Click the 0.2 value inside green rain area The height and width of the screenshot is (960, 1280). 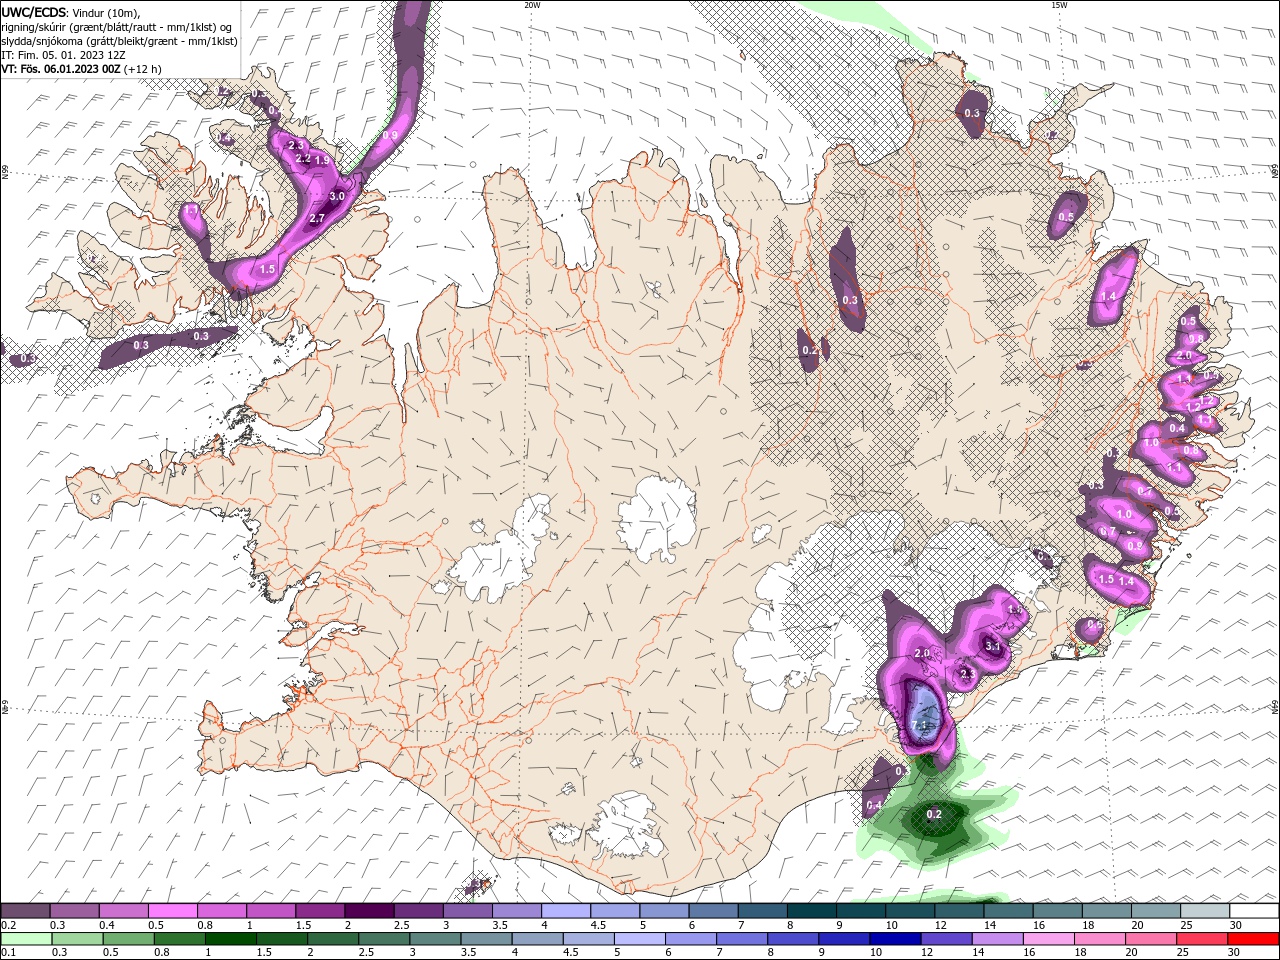(x=934, y=815)
